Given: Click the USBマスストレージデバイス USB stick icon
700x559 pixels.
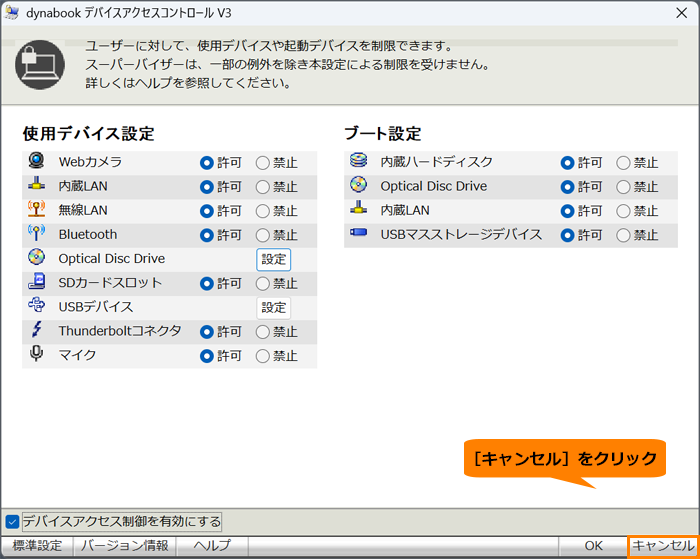Looking at the screenshot, I should coord(358,232).
